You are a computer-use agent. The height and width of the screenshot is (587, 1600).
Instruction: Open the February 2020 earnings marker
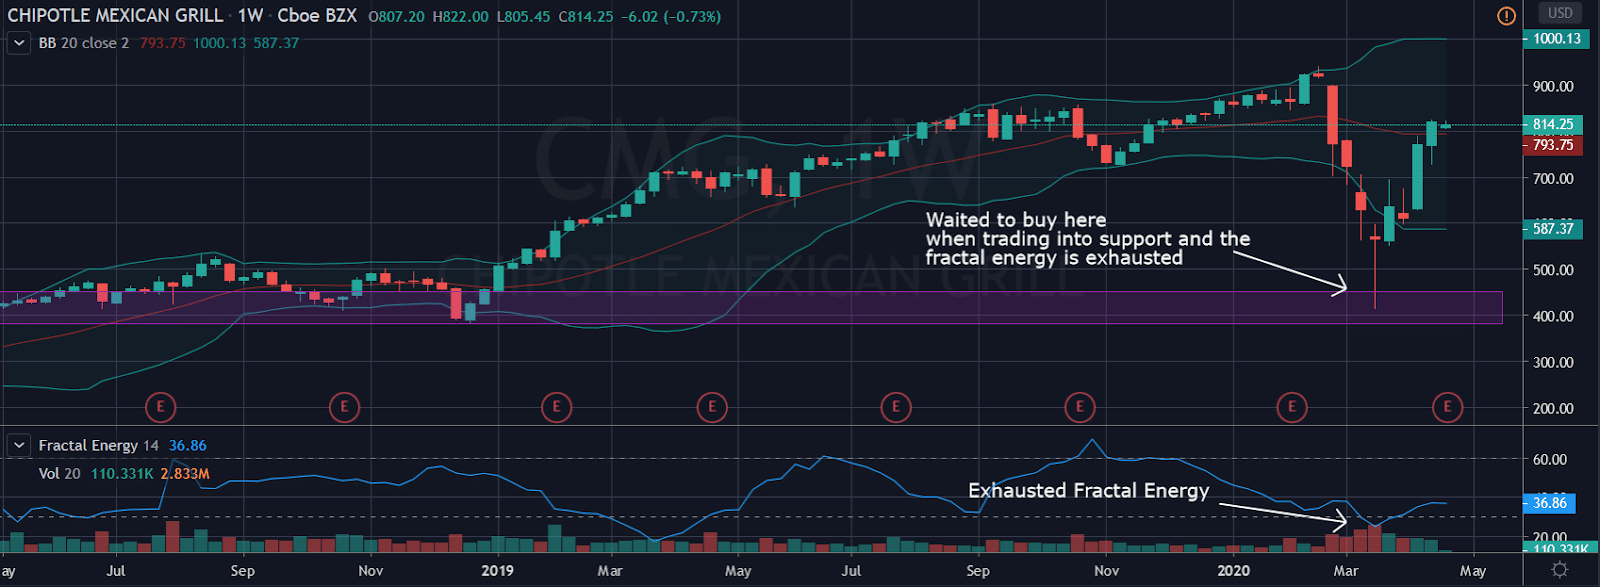pyautogui.click(x=1292, y=407)
